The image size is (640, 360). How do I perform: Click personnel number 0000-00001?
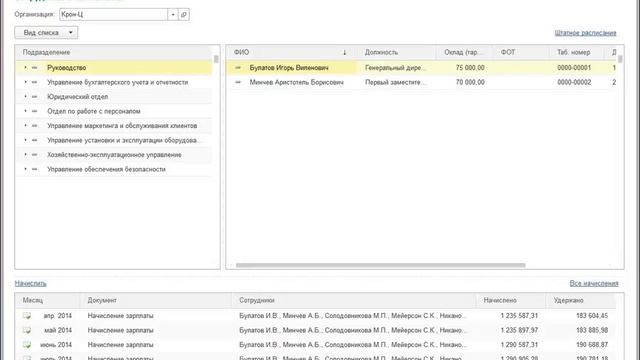point(574,68)
